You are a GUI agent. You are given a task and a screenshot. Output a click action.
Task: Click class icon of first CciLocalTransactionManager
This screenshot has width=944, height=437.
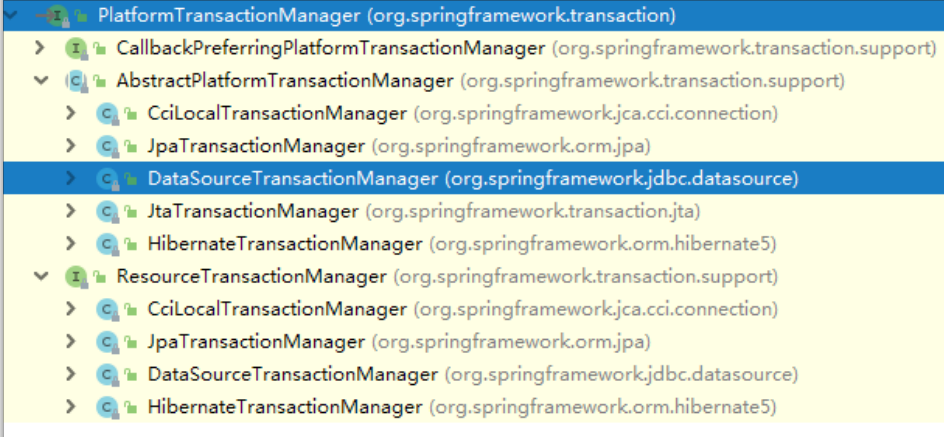[x=105, y=114]
